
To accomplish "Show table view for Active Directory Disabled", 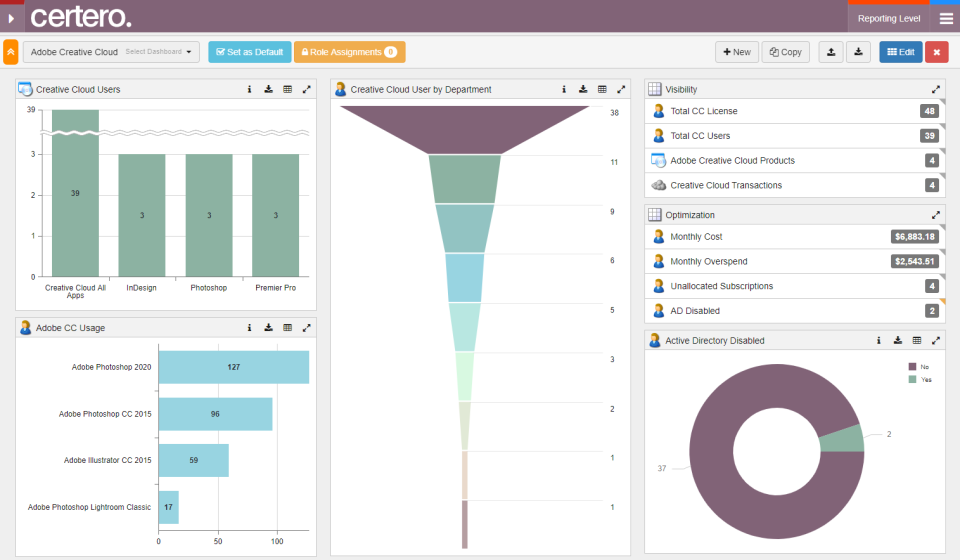I will [917, 340].
